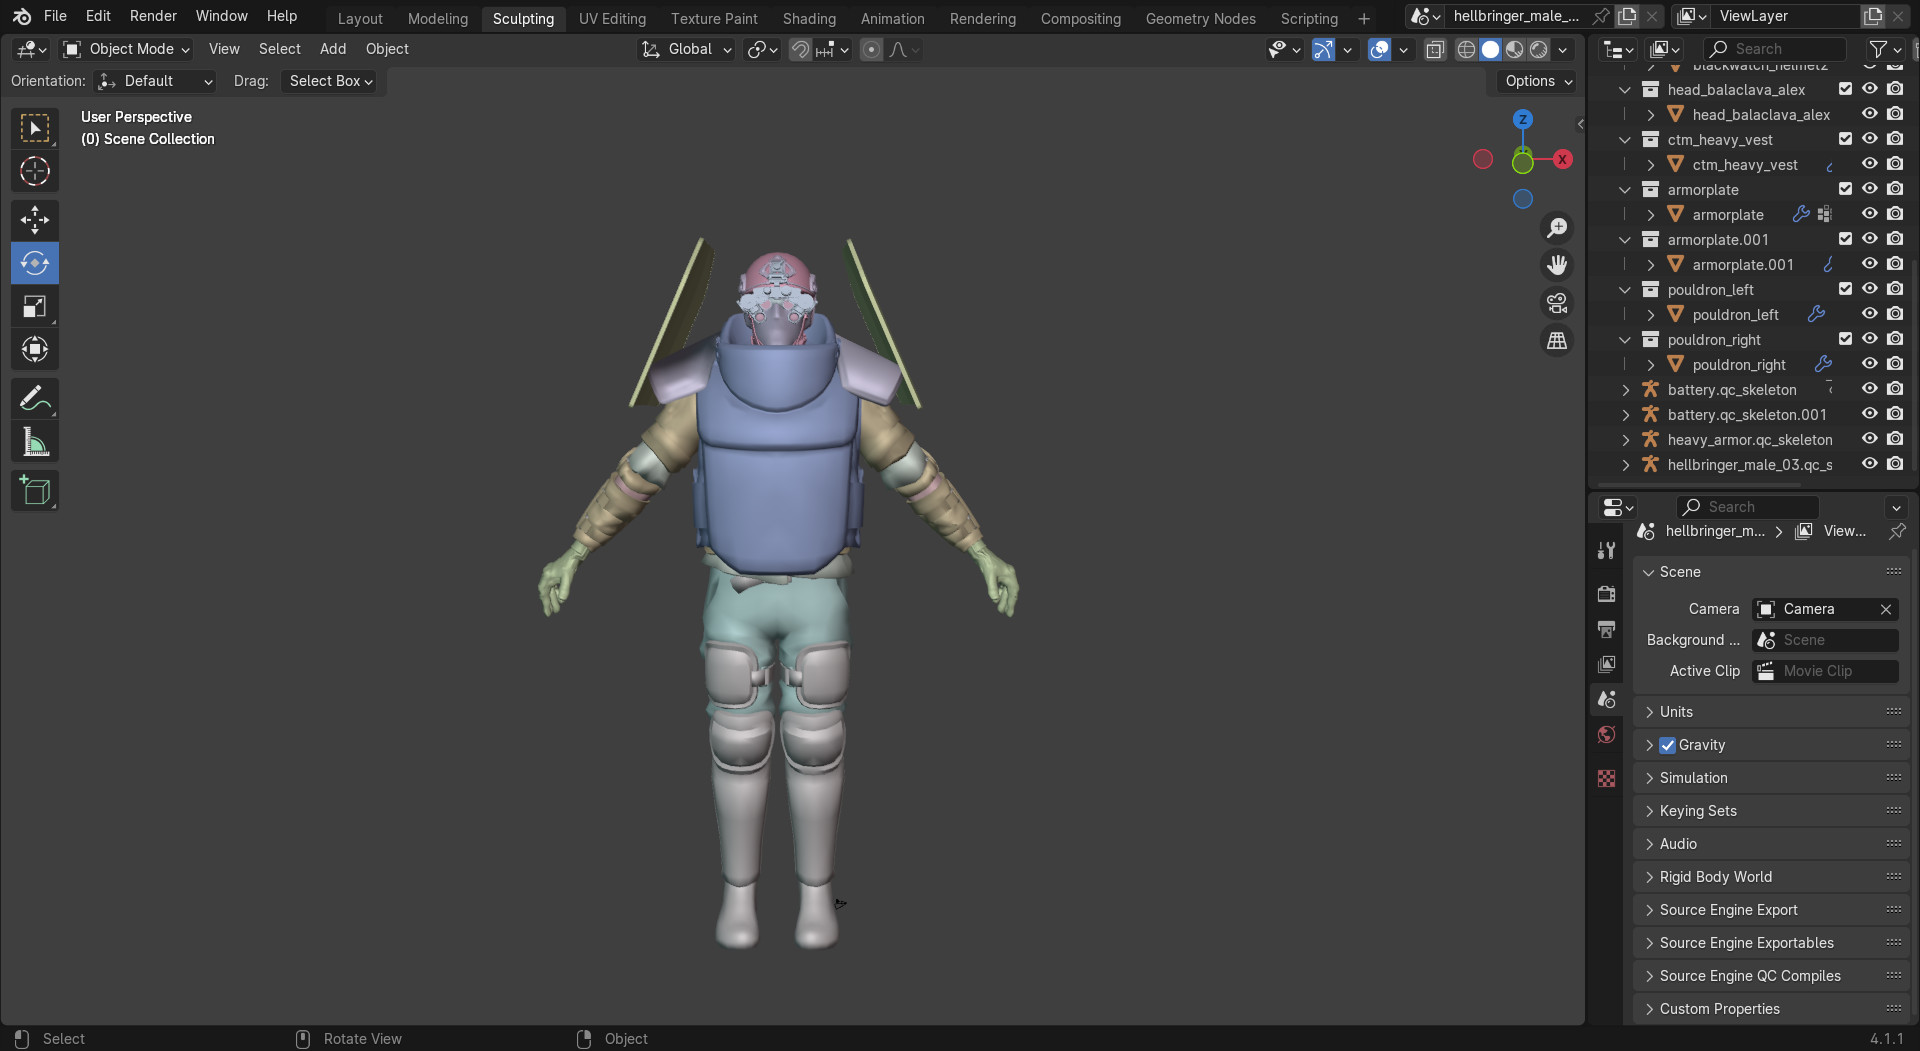Image resolution: width=1920 pixels, height=1051 pixels.
Task: Open the Render menu
Action: click(x=152, y=16)
